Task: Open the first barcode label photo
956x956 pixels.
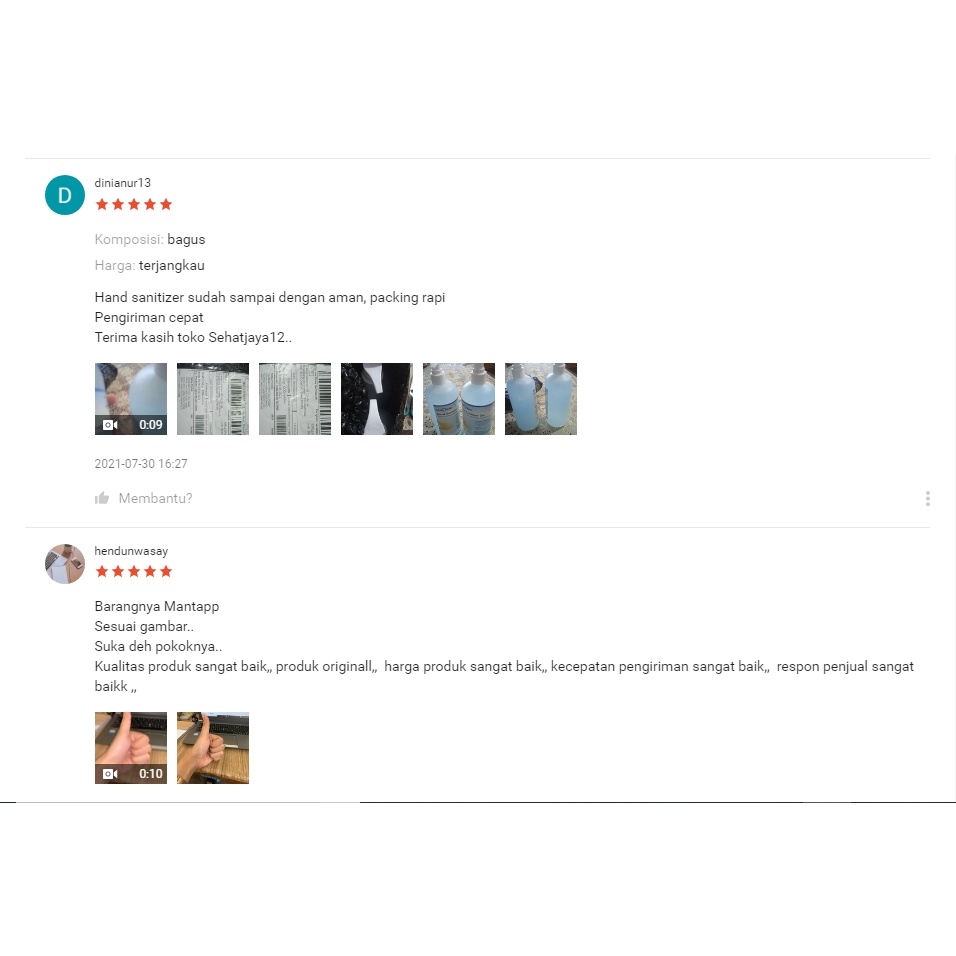Action: point(213,399)
